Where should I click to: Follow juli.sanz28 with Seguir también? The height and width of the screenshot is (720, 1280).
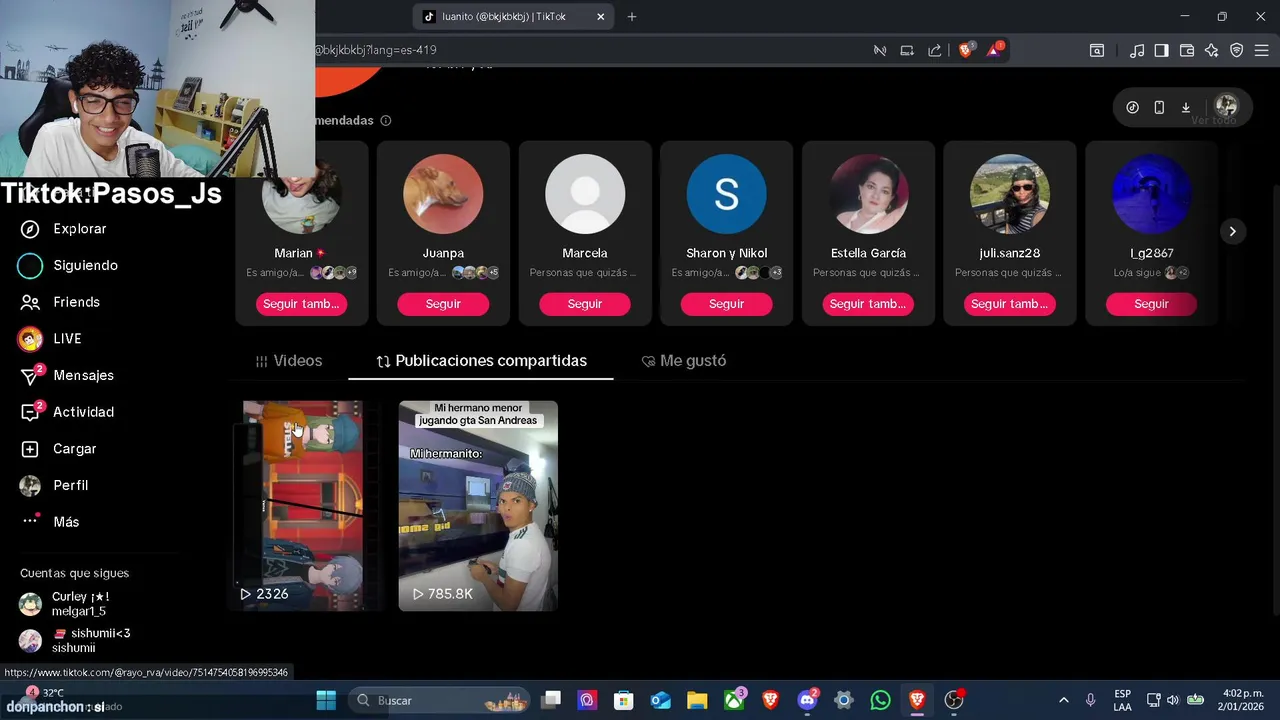click(1010, 304)
